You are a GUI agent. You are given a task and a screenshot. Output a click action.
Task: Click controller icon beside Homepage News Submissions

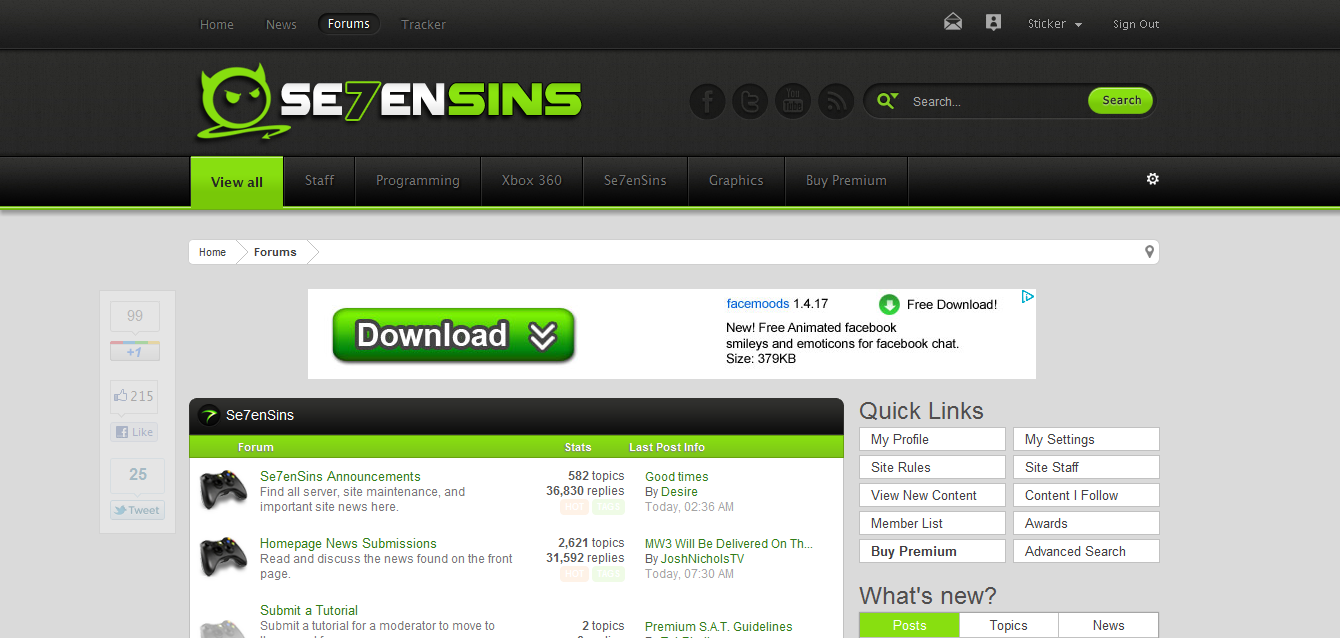click(224, 557)
